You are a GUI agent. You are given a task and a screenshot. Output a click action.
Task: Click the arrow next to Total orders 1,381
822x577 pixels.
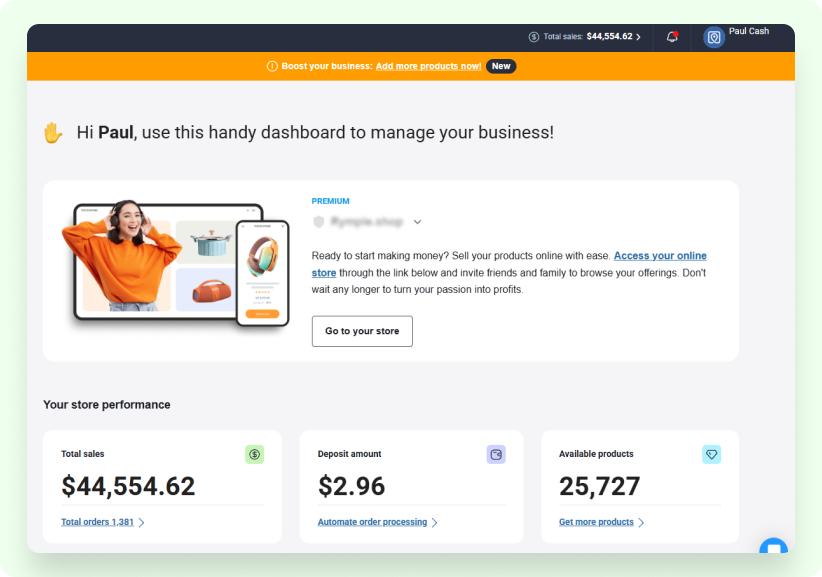point(141,522)
